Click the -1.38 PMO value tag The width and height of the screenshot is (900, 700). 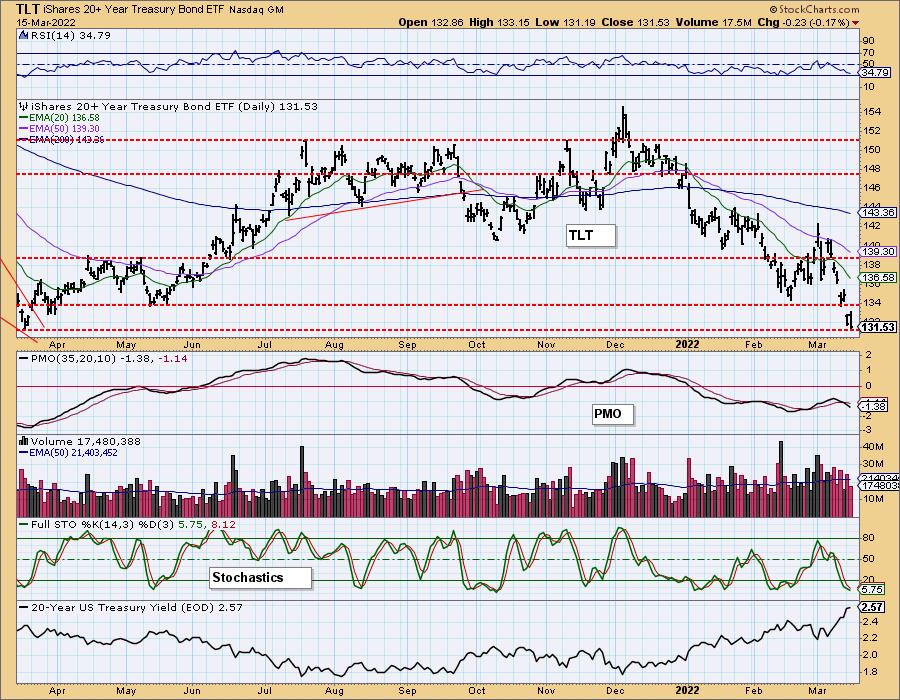(x=875, y=406)
